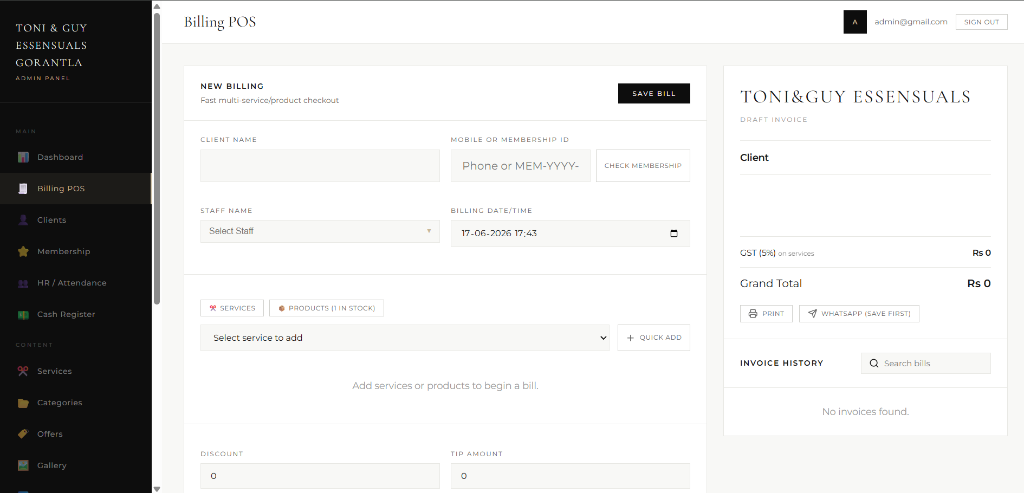Go to Clients page
This screenshot has height=493, width=1024.
pyautogui.click(x=76, y=220)
